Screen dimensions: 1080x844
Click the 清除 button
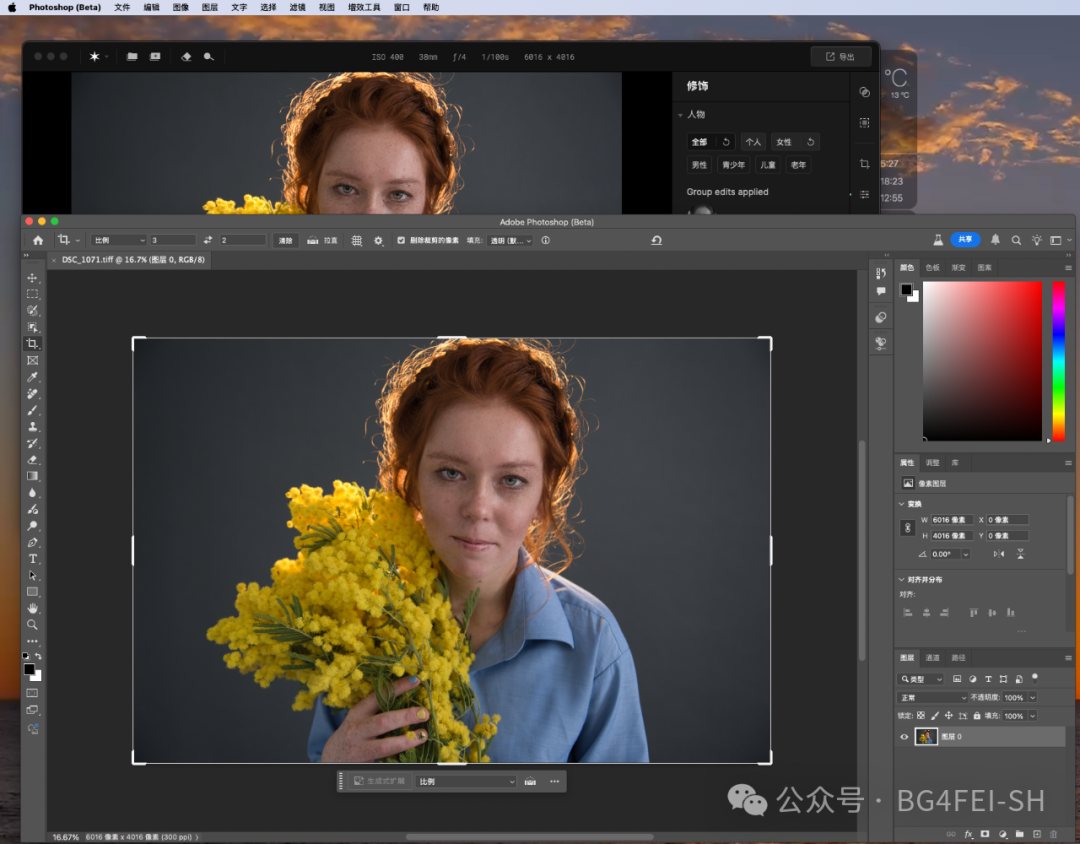pyautogui.click(x=285, y=240)
